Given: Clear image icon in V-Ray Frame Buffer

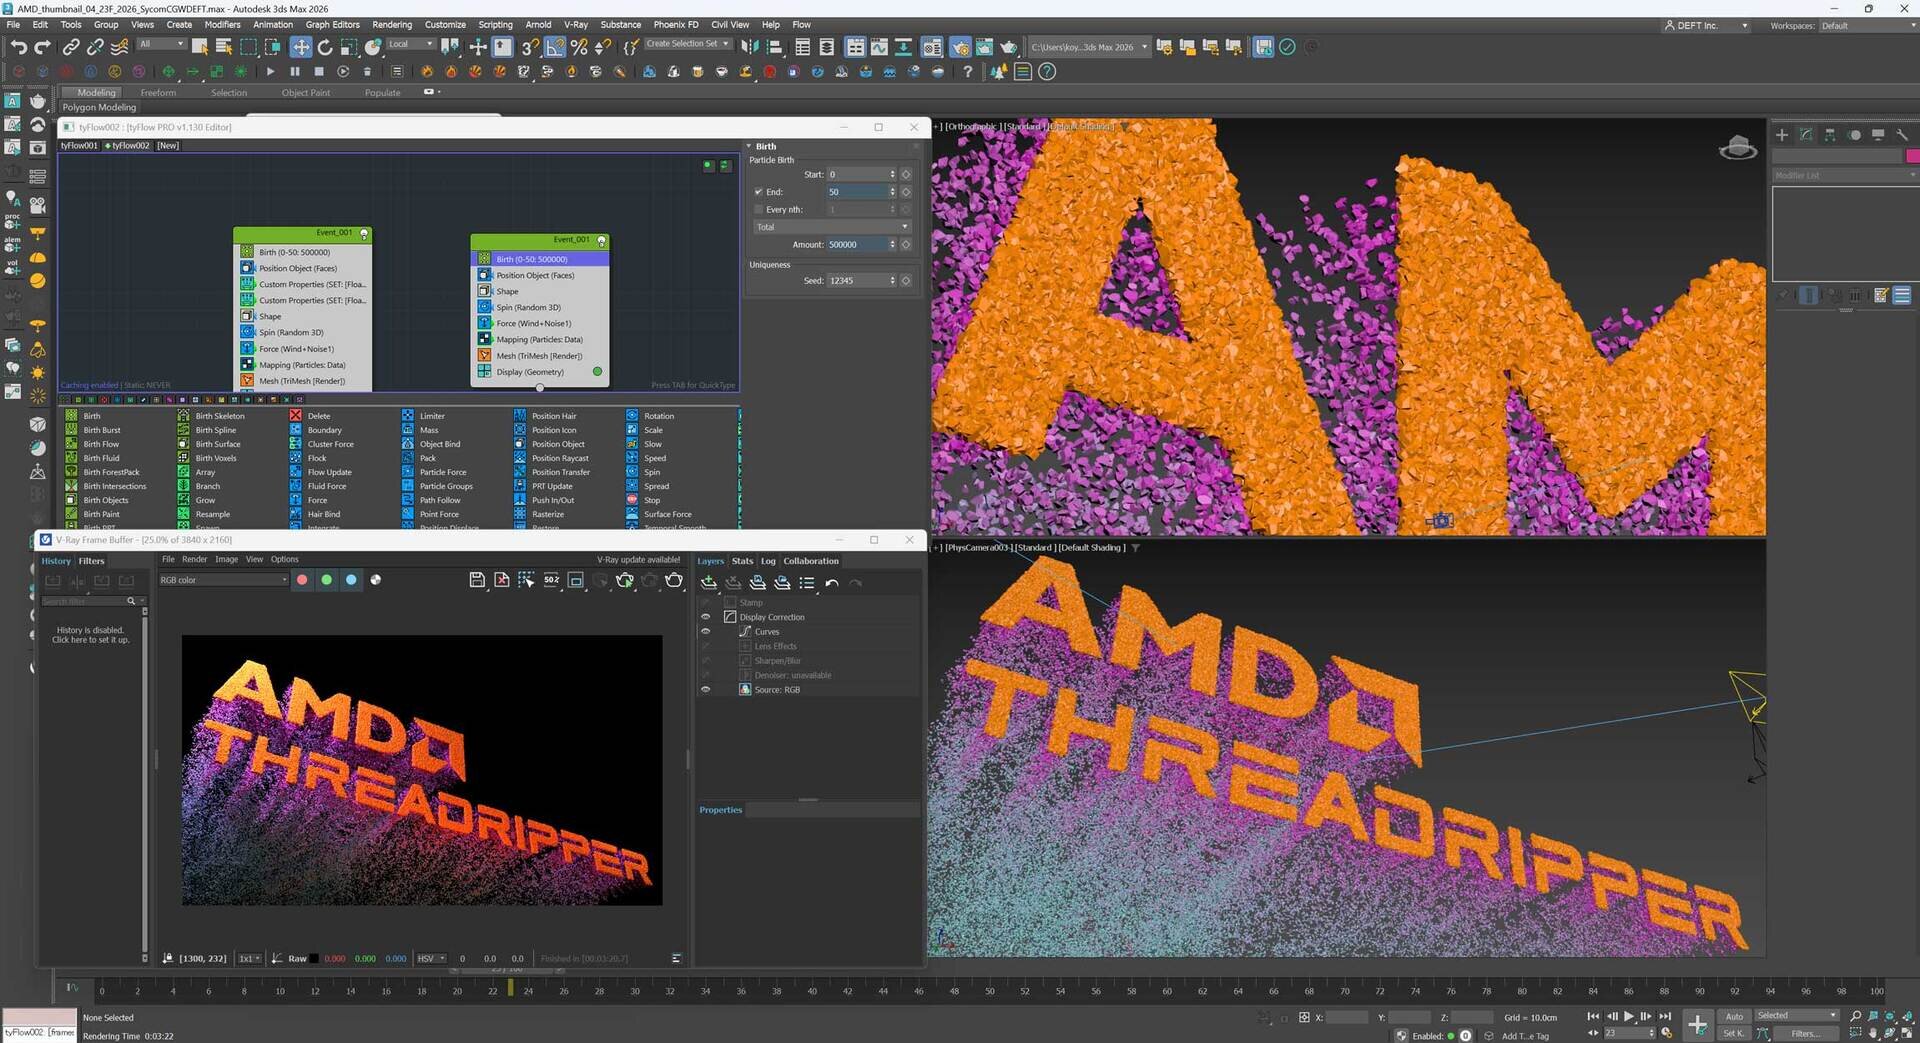Looking at the screenshot, I should (502, 580).
